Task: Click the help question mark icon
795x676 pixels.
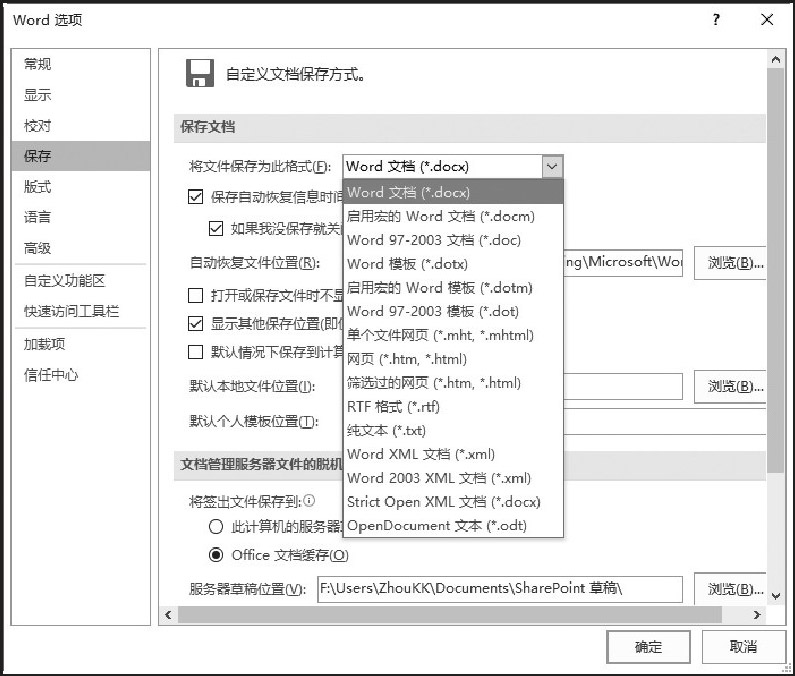Action: (715, 20)
